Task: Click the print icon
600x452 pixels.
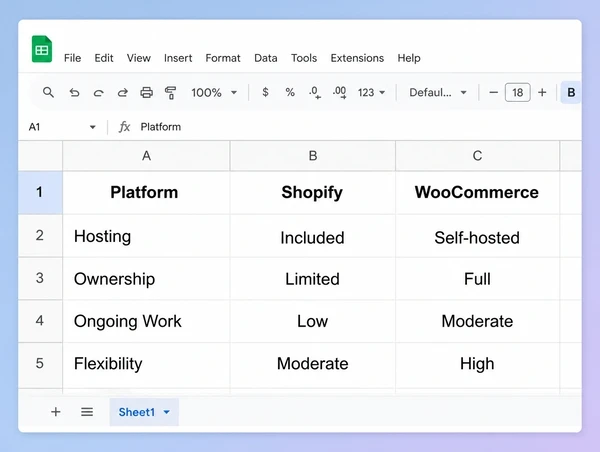Action: (x=146, y=93)
